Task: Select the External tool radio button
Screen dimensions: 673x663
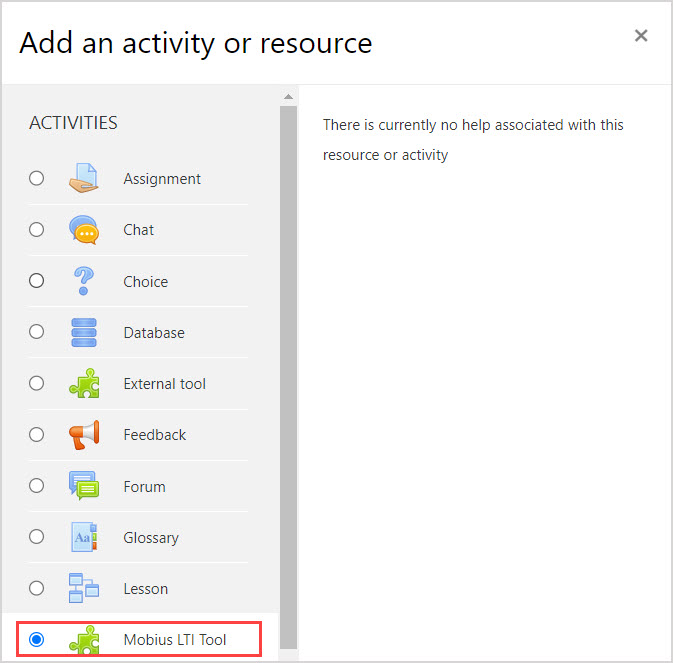Action: coord(36,383)
